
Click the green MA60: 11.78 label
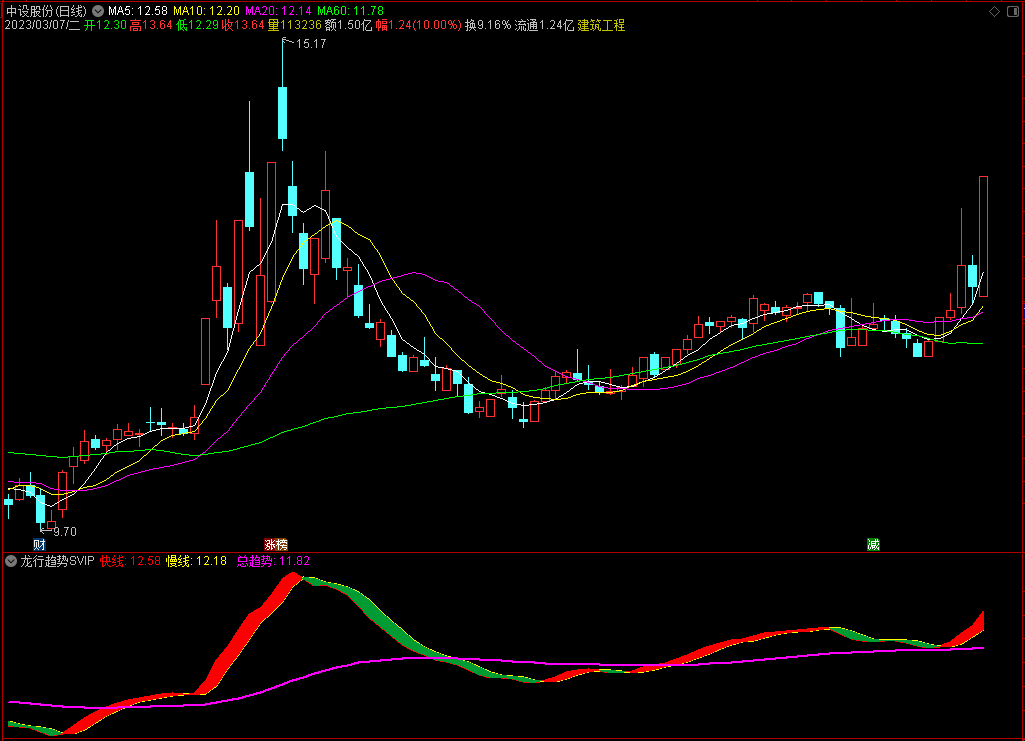(350, 11)
